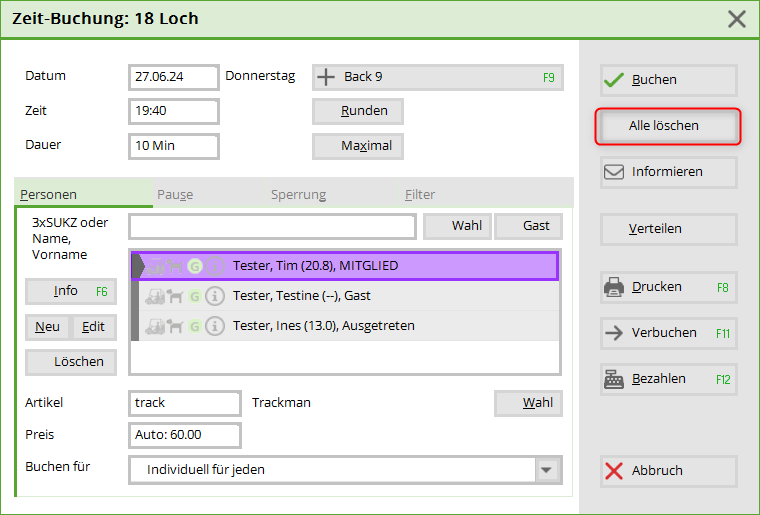Click the dog icon in Tester, Testine row
Screen dimensions: 760x515
[175, 296]
